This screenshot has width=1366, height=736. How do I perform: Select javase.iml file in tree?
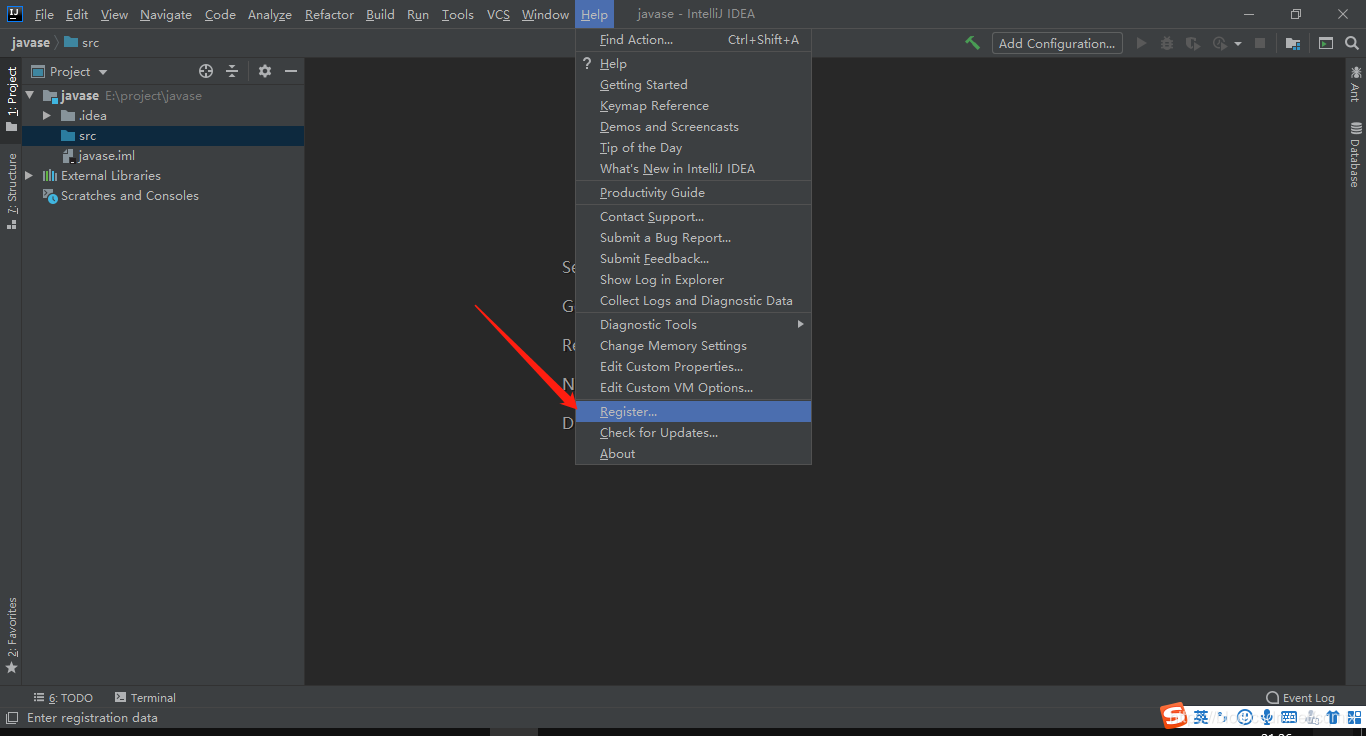(x=98, y=156)
